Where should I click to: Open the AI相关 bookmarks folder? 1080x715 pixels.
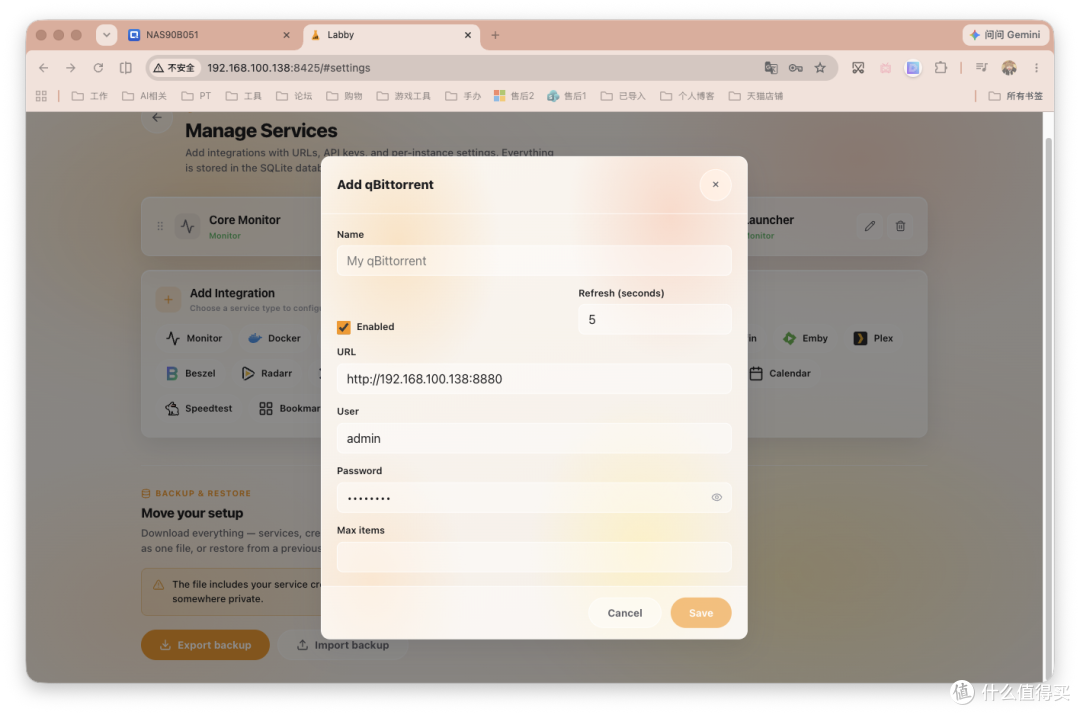144,96
